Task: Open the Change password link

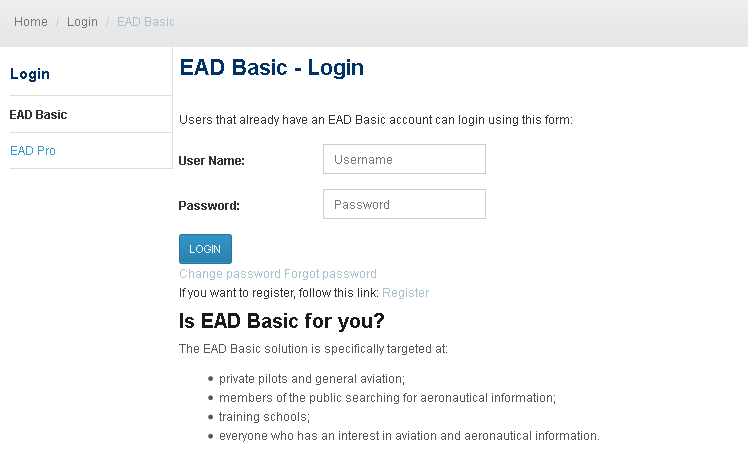Action: pos(229,274)
